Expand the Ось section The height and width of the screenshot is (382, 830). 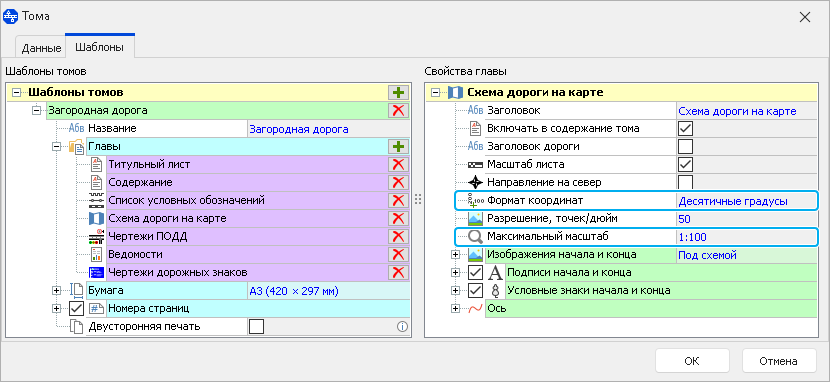pyautogui.click(x=455, y=308)
